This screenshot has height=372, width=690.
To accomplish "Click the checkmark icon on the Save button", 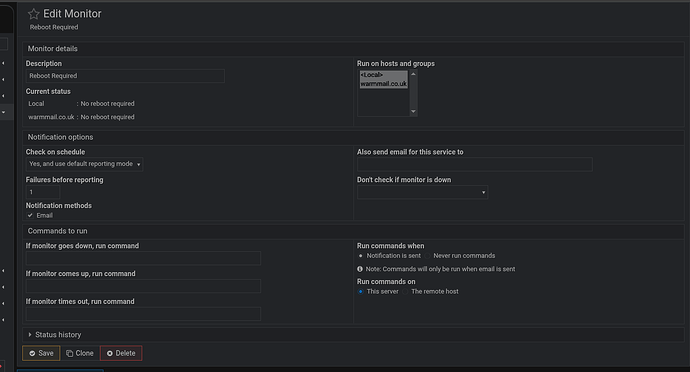I will pyautogui.click(x=32, y=354).
